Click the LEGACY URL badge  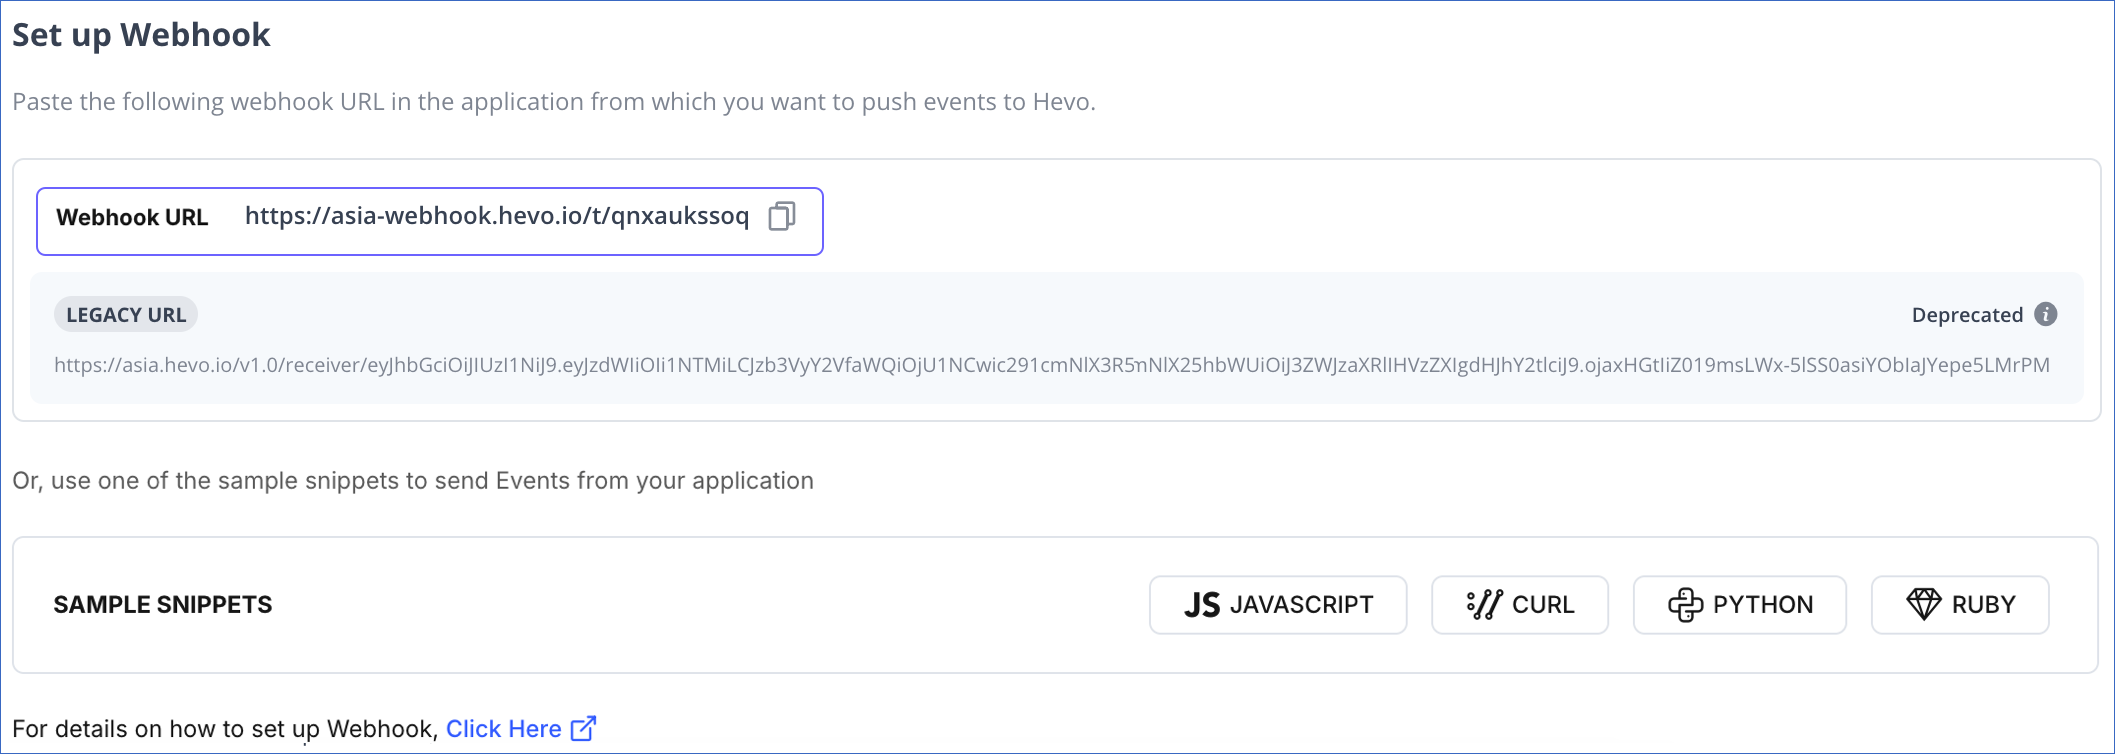tap(126, 315)
